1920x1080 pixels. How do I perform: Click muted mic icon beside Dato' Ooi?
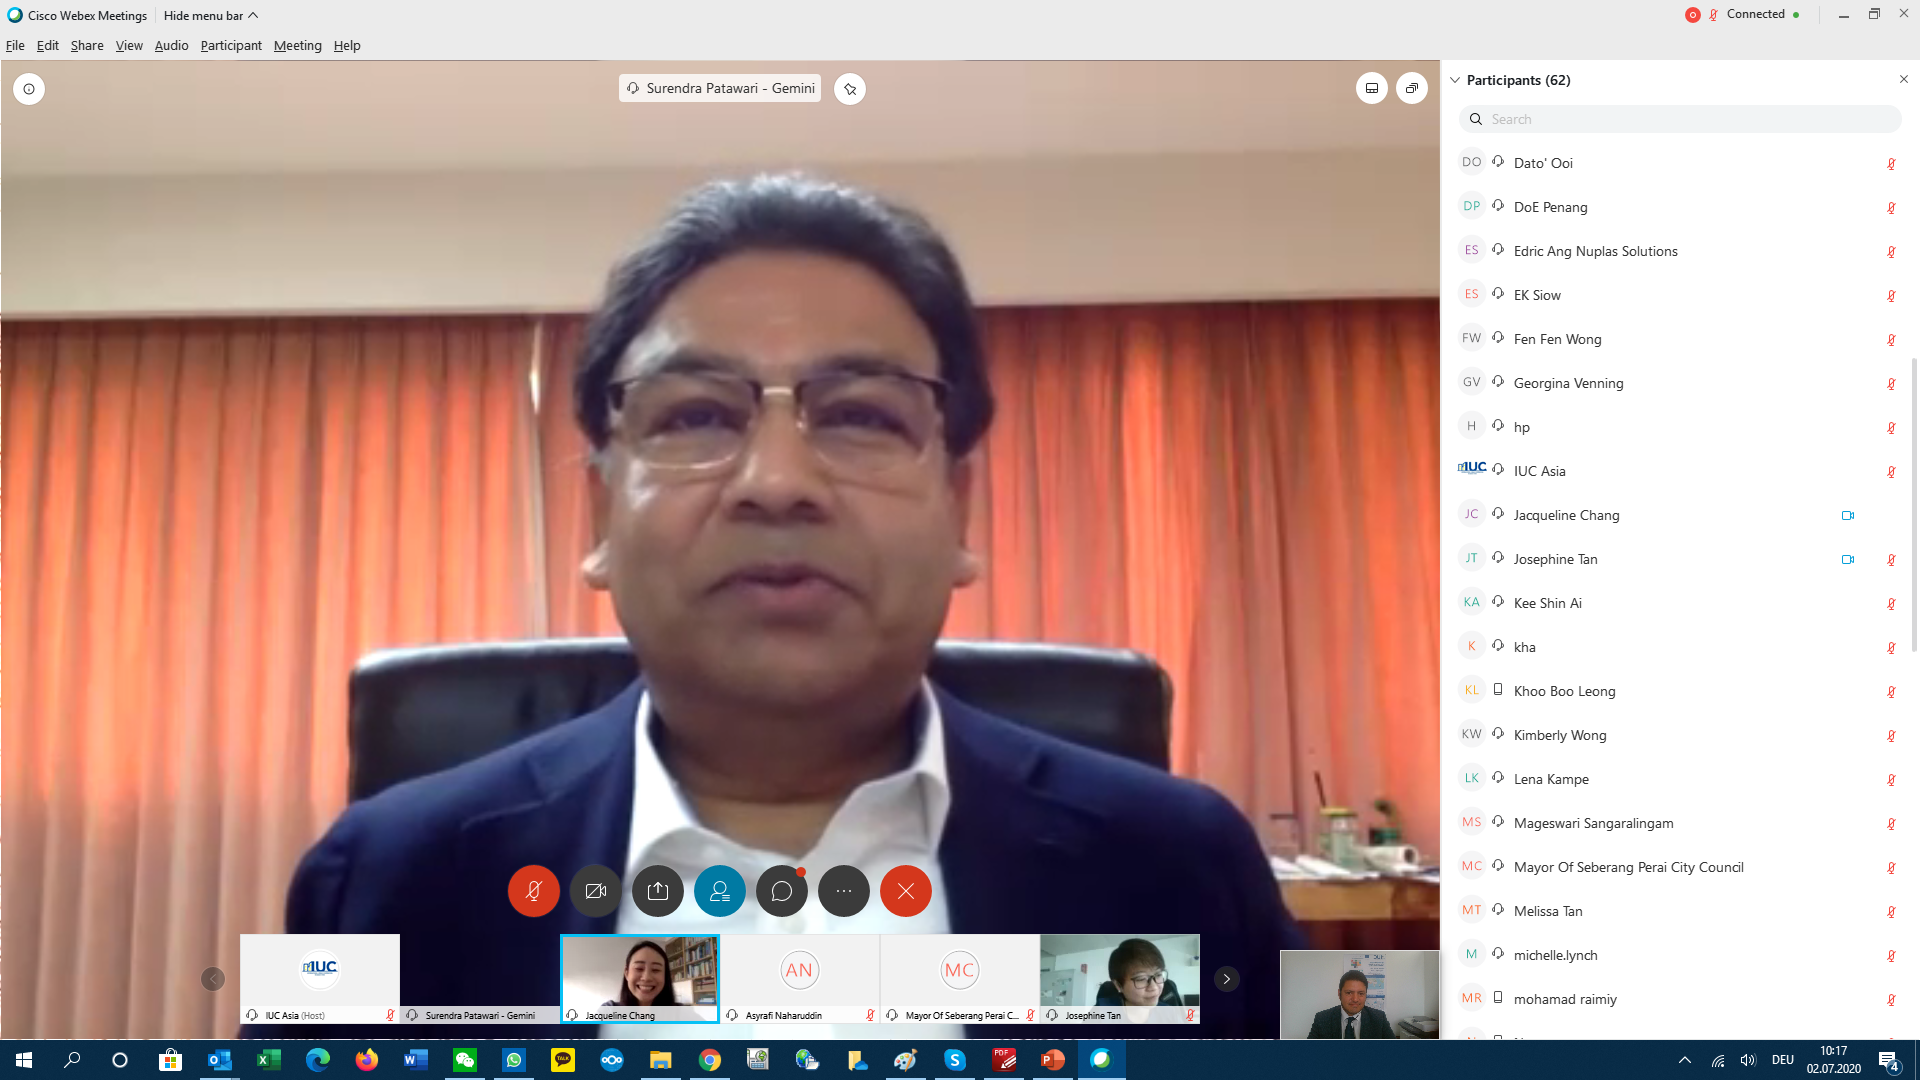pyautogui.click(x=1891, y=164)
